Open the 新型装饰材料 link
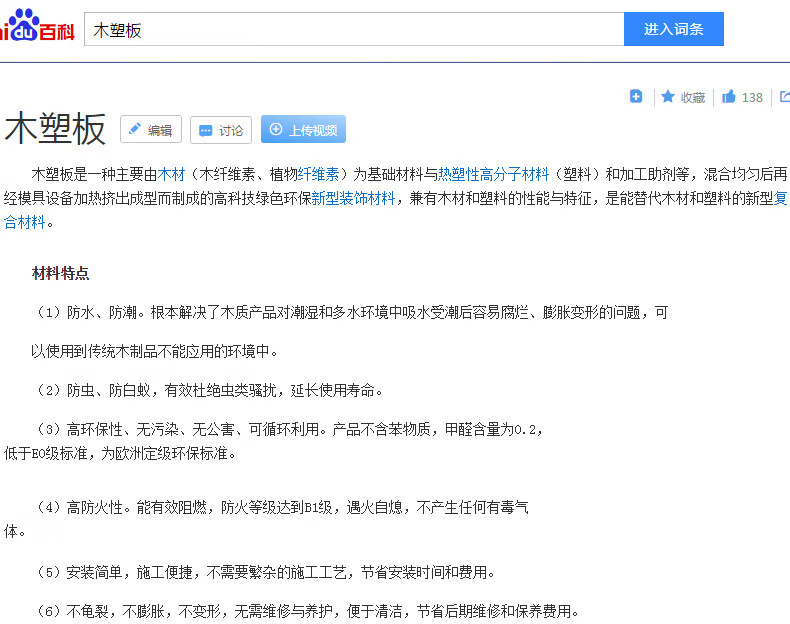This screenshot has height=624, width=790. (353, 198)
